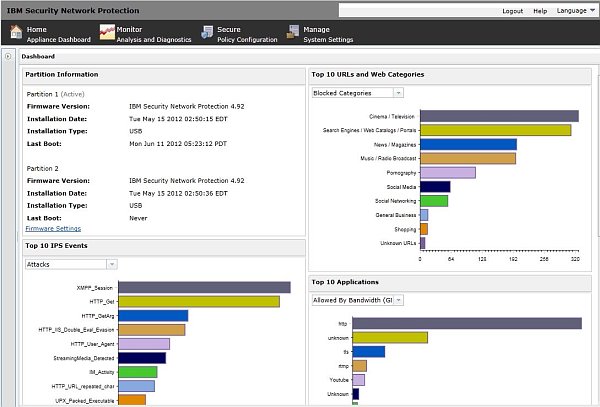This screenshot has height=407, width=600.
Task: Open the Firmware Settings link
Action: tap(53, 228)
